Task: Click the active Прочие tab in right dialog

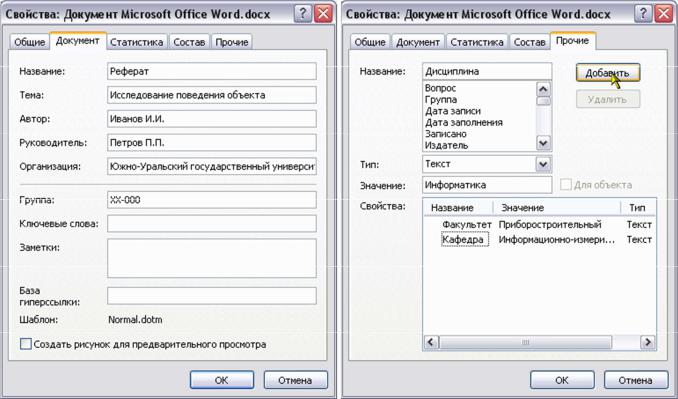Action: pos(572,41)
